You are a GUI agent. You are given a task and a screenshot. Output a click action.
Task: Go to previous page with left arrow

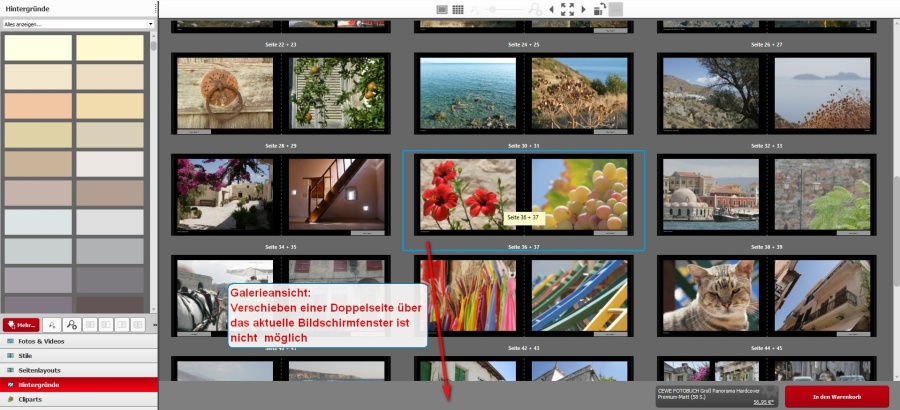pyautogui.click(x=551, y=9)
